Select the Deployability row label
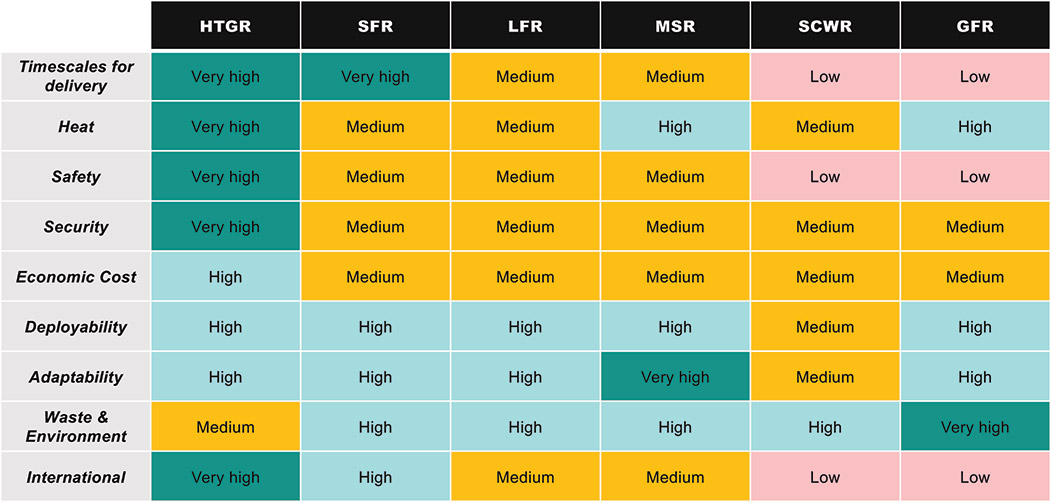 coord(76,327)
